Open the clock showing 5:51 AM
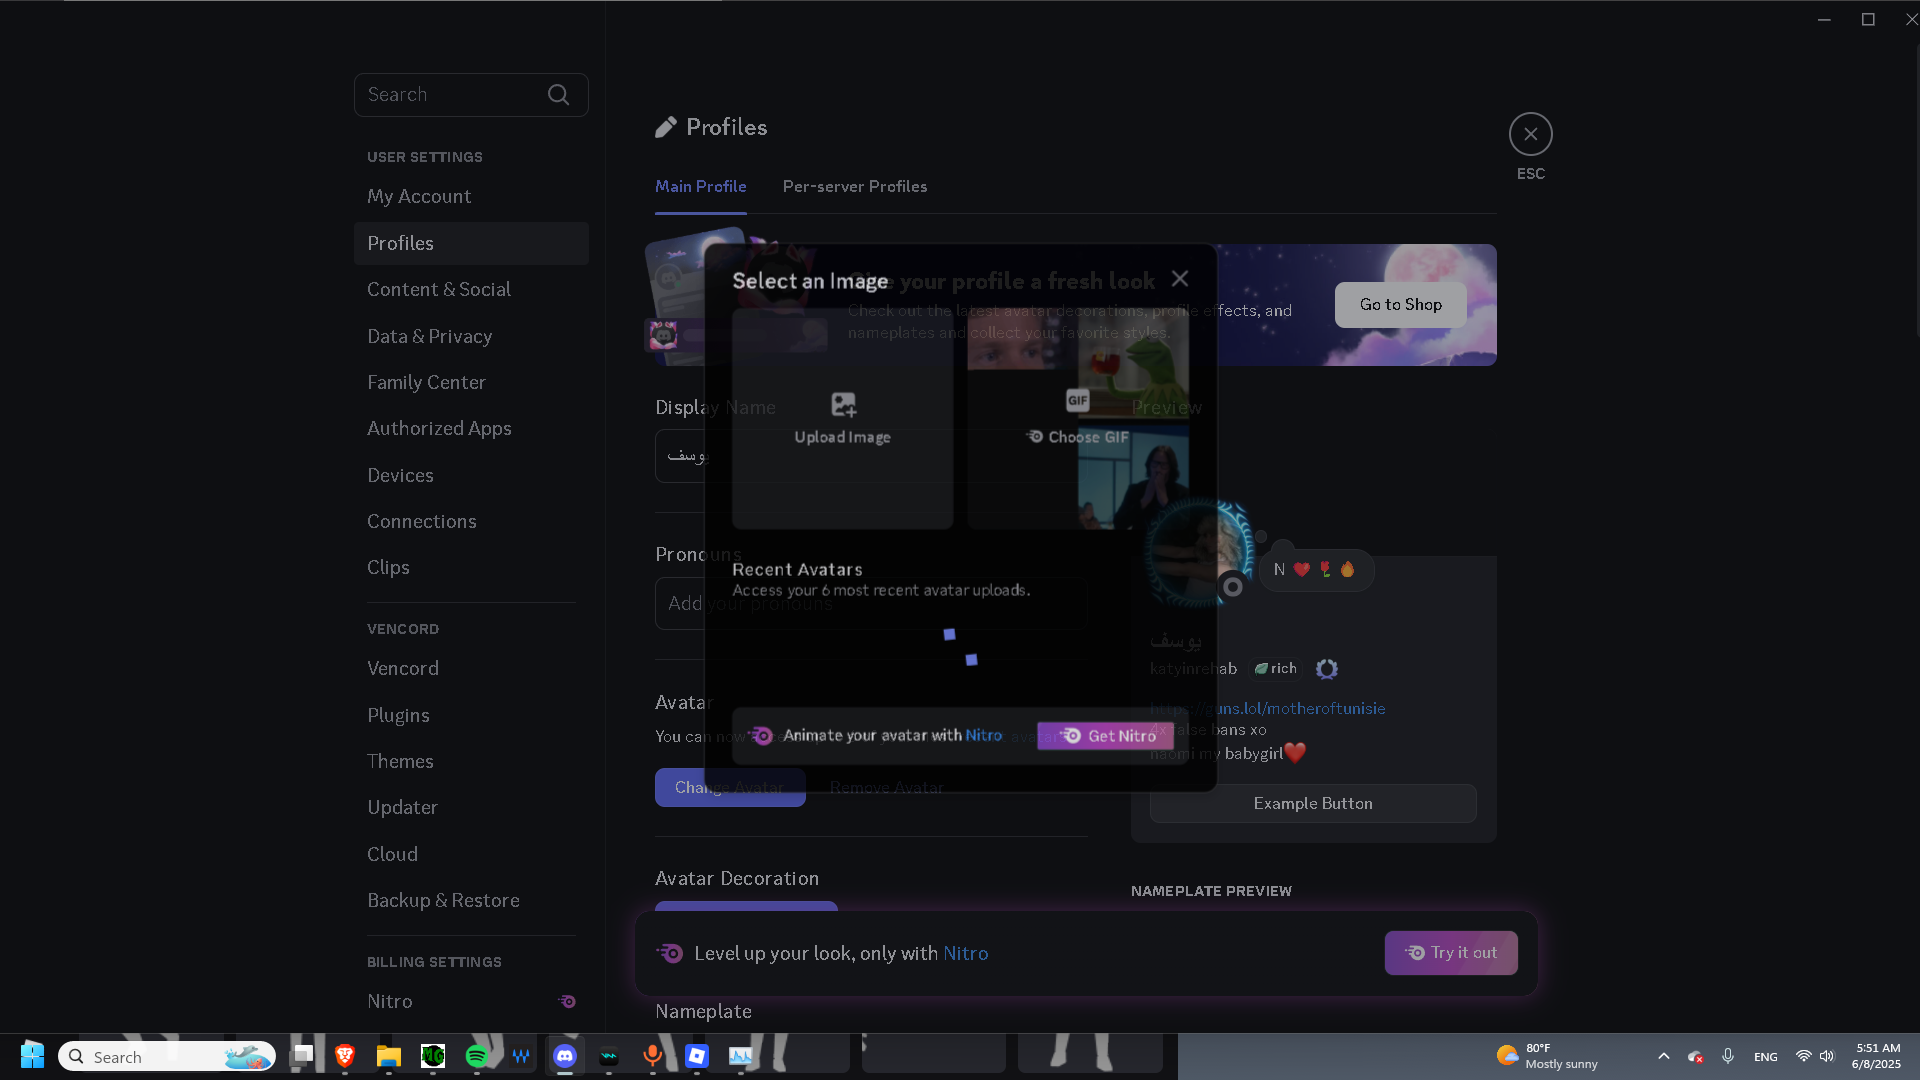This screenshot has width=1920, height=1080. point(1877,1056)
